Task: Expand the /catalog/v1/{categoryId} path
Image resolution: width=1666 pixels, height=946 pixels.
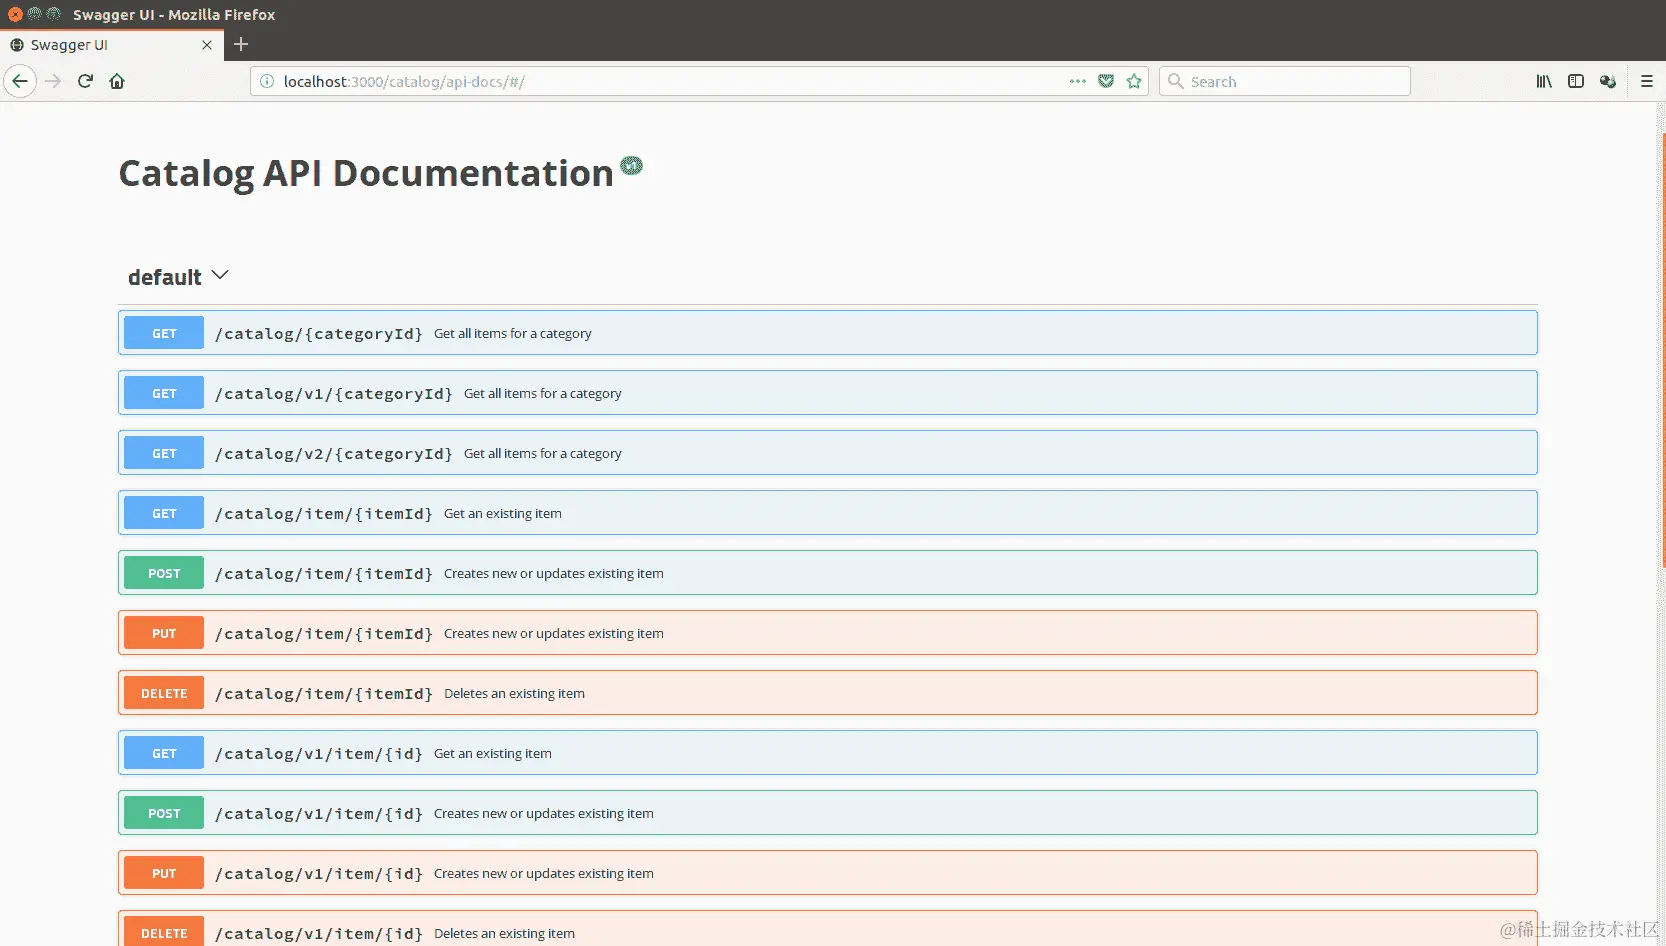Action: [334, 394]
